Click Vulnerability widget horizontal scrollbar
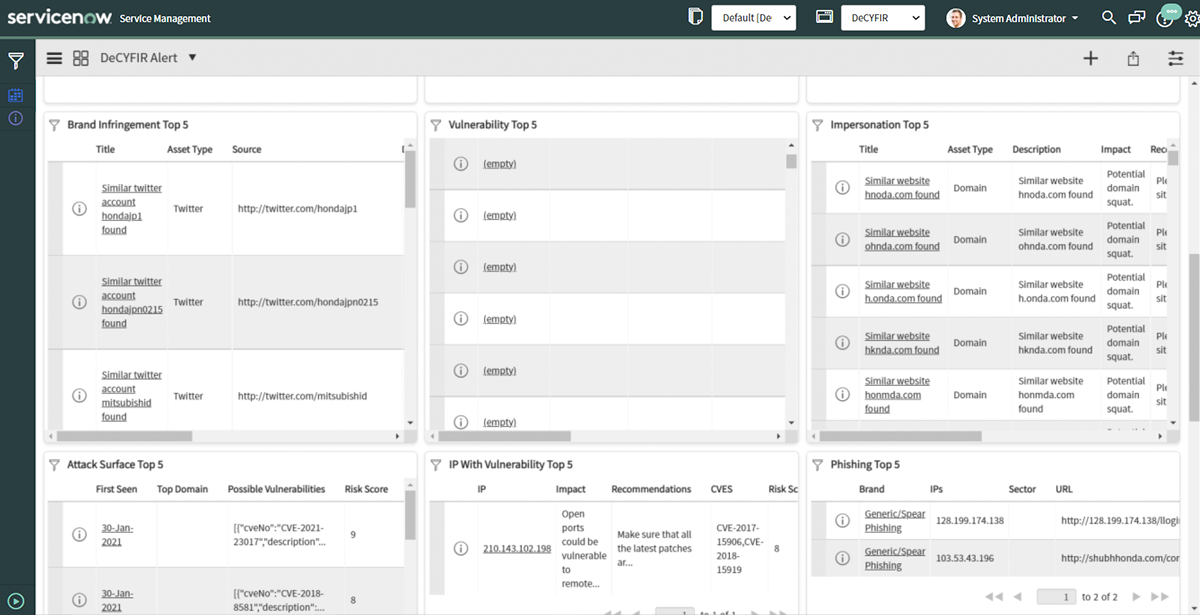1200x615 pixels. pos(505,436)
